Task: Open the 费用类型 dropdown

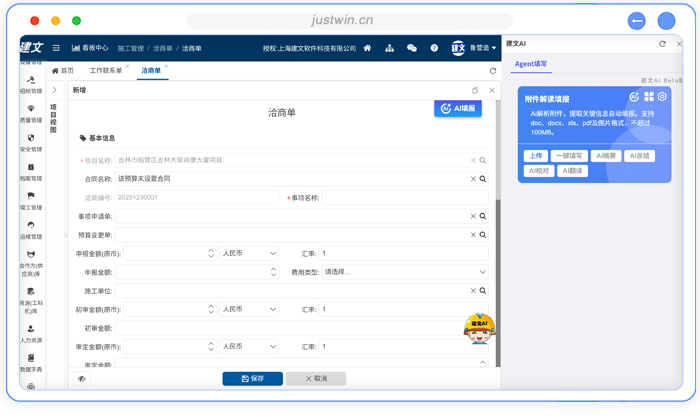Action: [x=403, y=272]
